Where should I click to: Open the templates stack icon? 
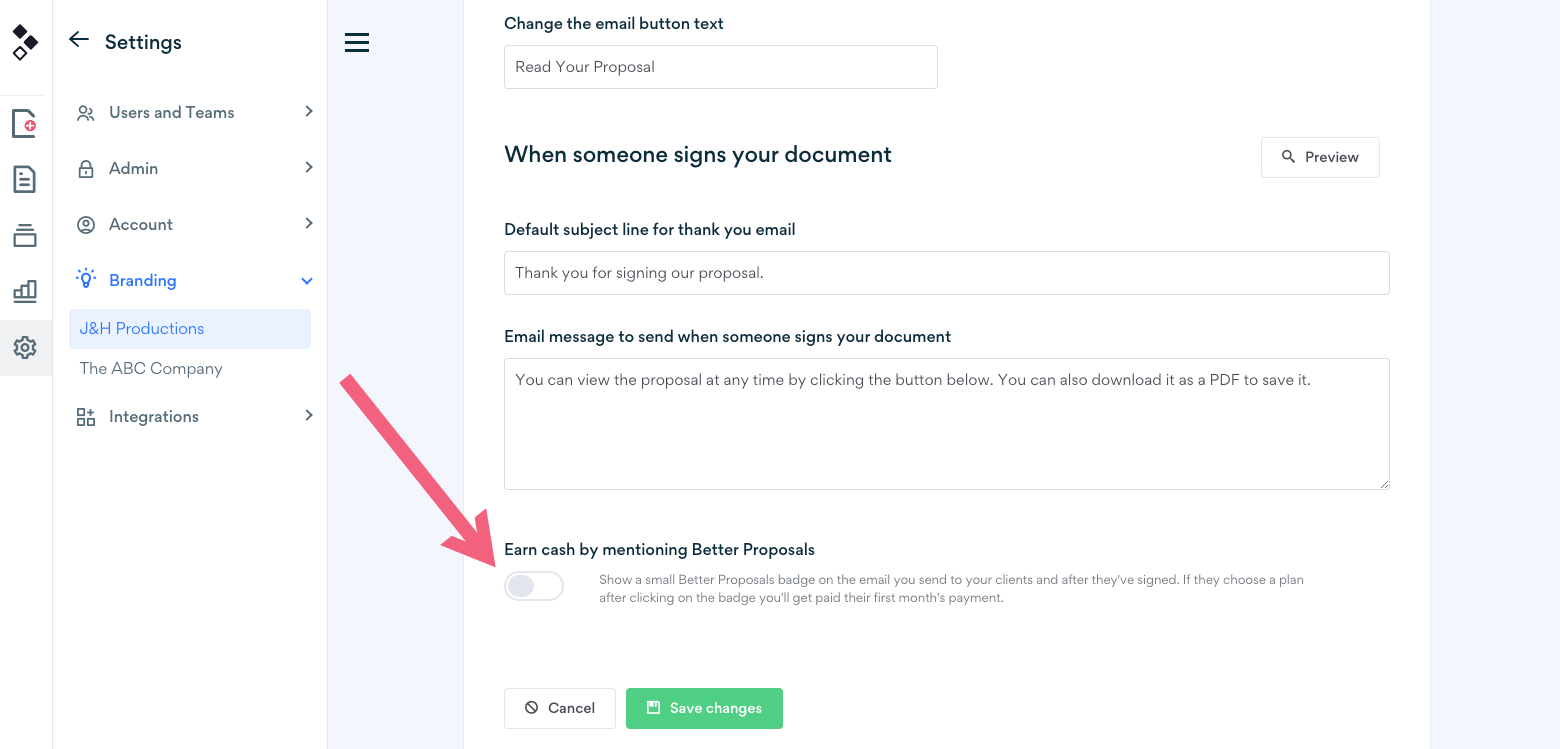tap(25, 236)
